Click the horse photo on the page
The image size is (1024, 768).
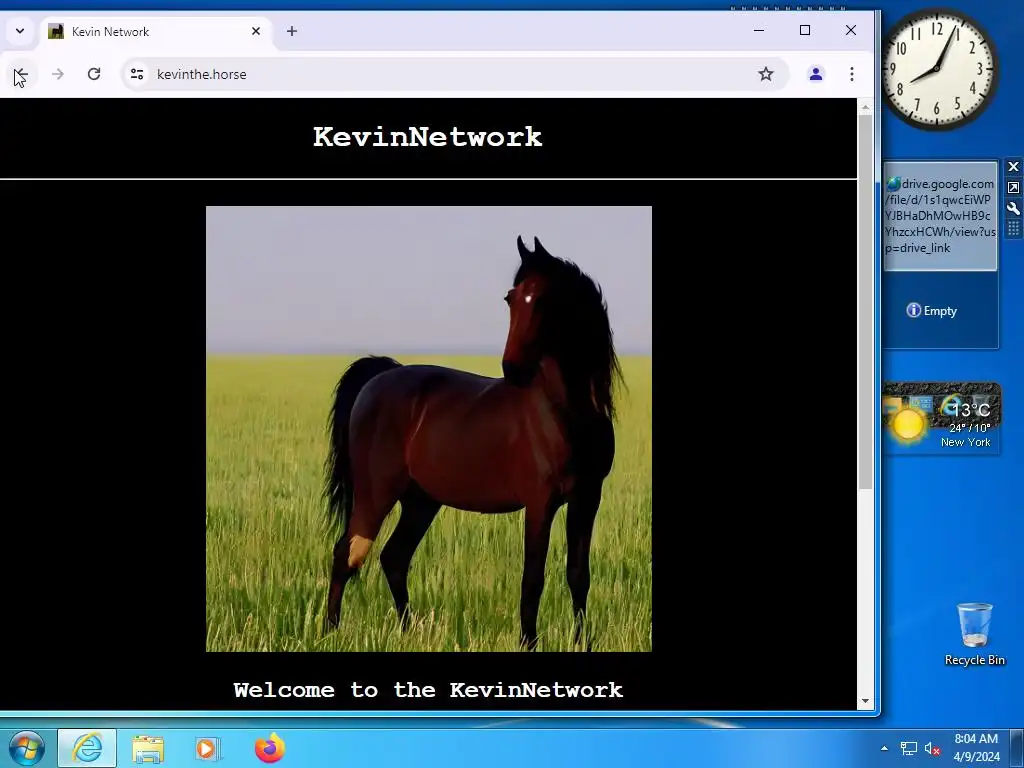click(x=428, y=428)
